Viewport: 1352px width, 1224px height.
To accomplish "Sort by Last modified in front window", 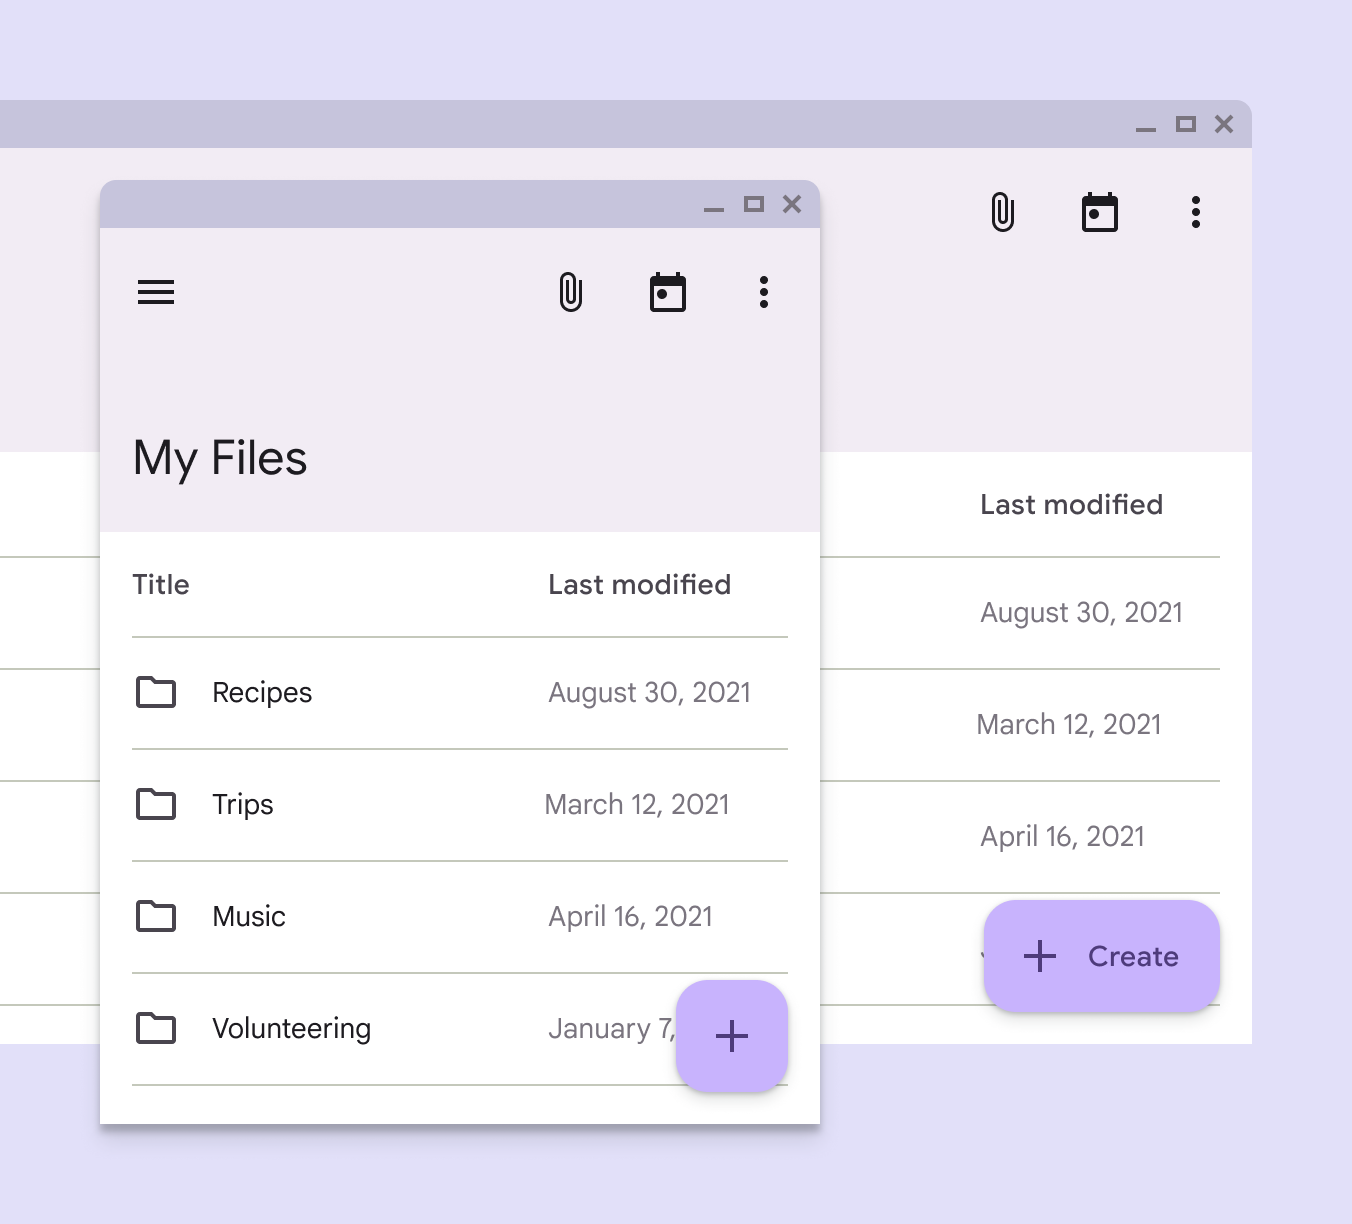I will 639,585.
